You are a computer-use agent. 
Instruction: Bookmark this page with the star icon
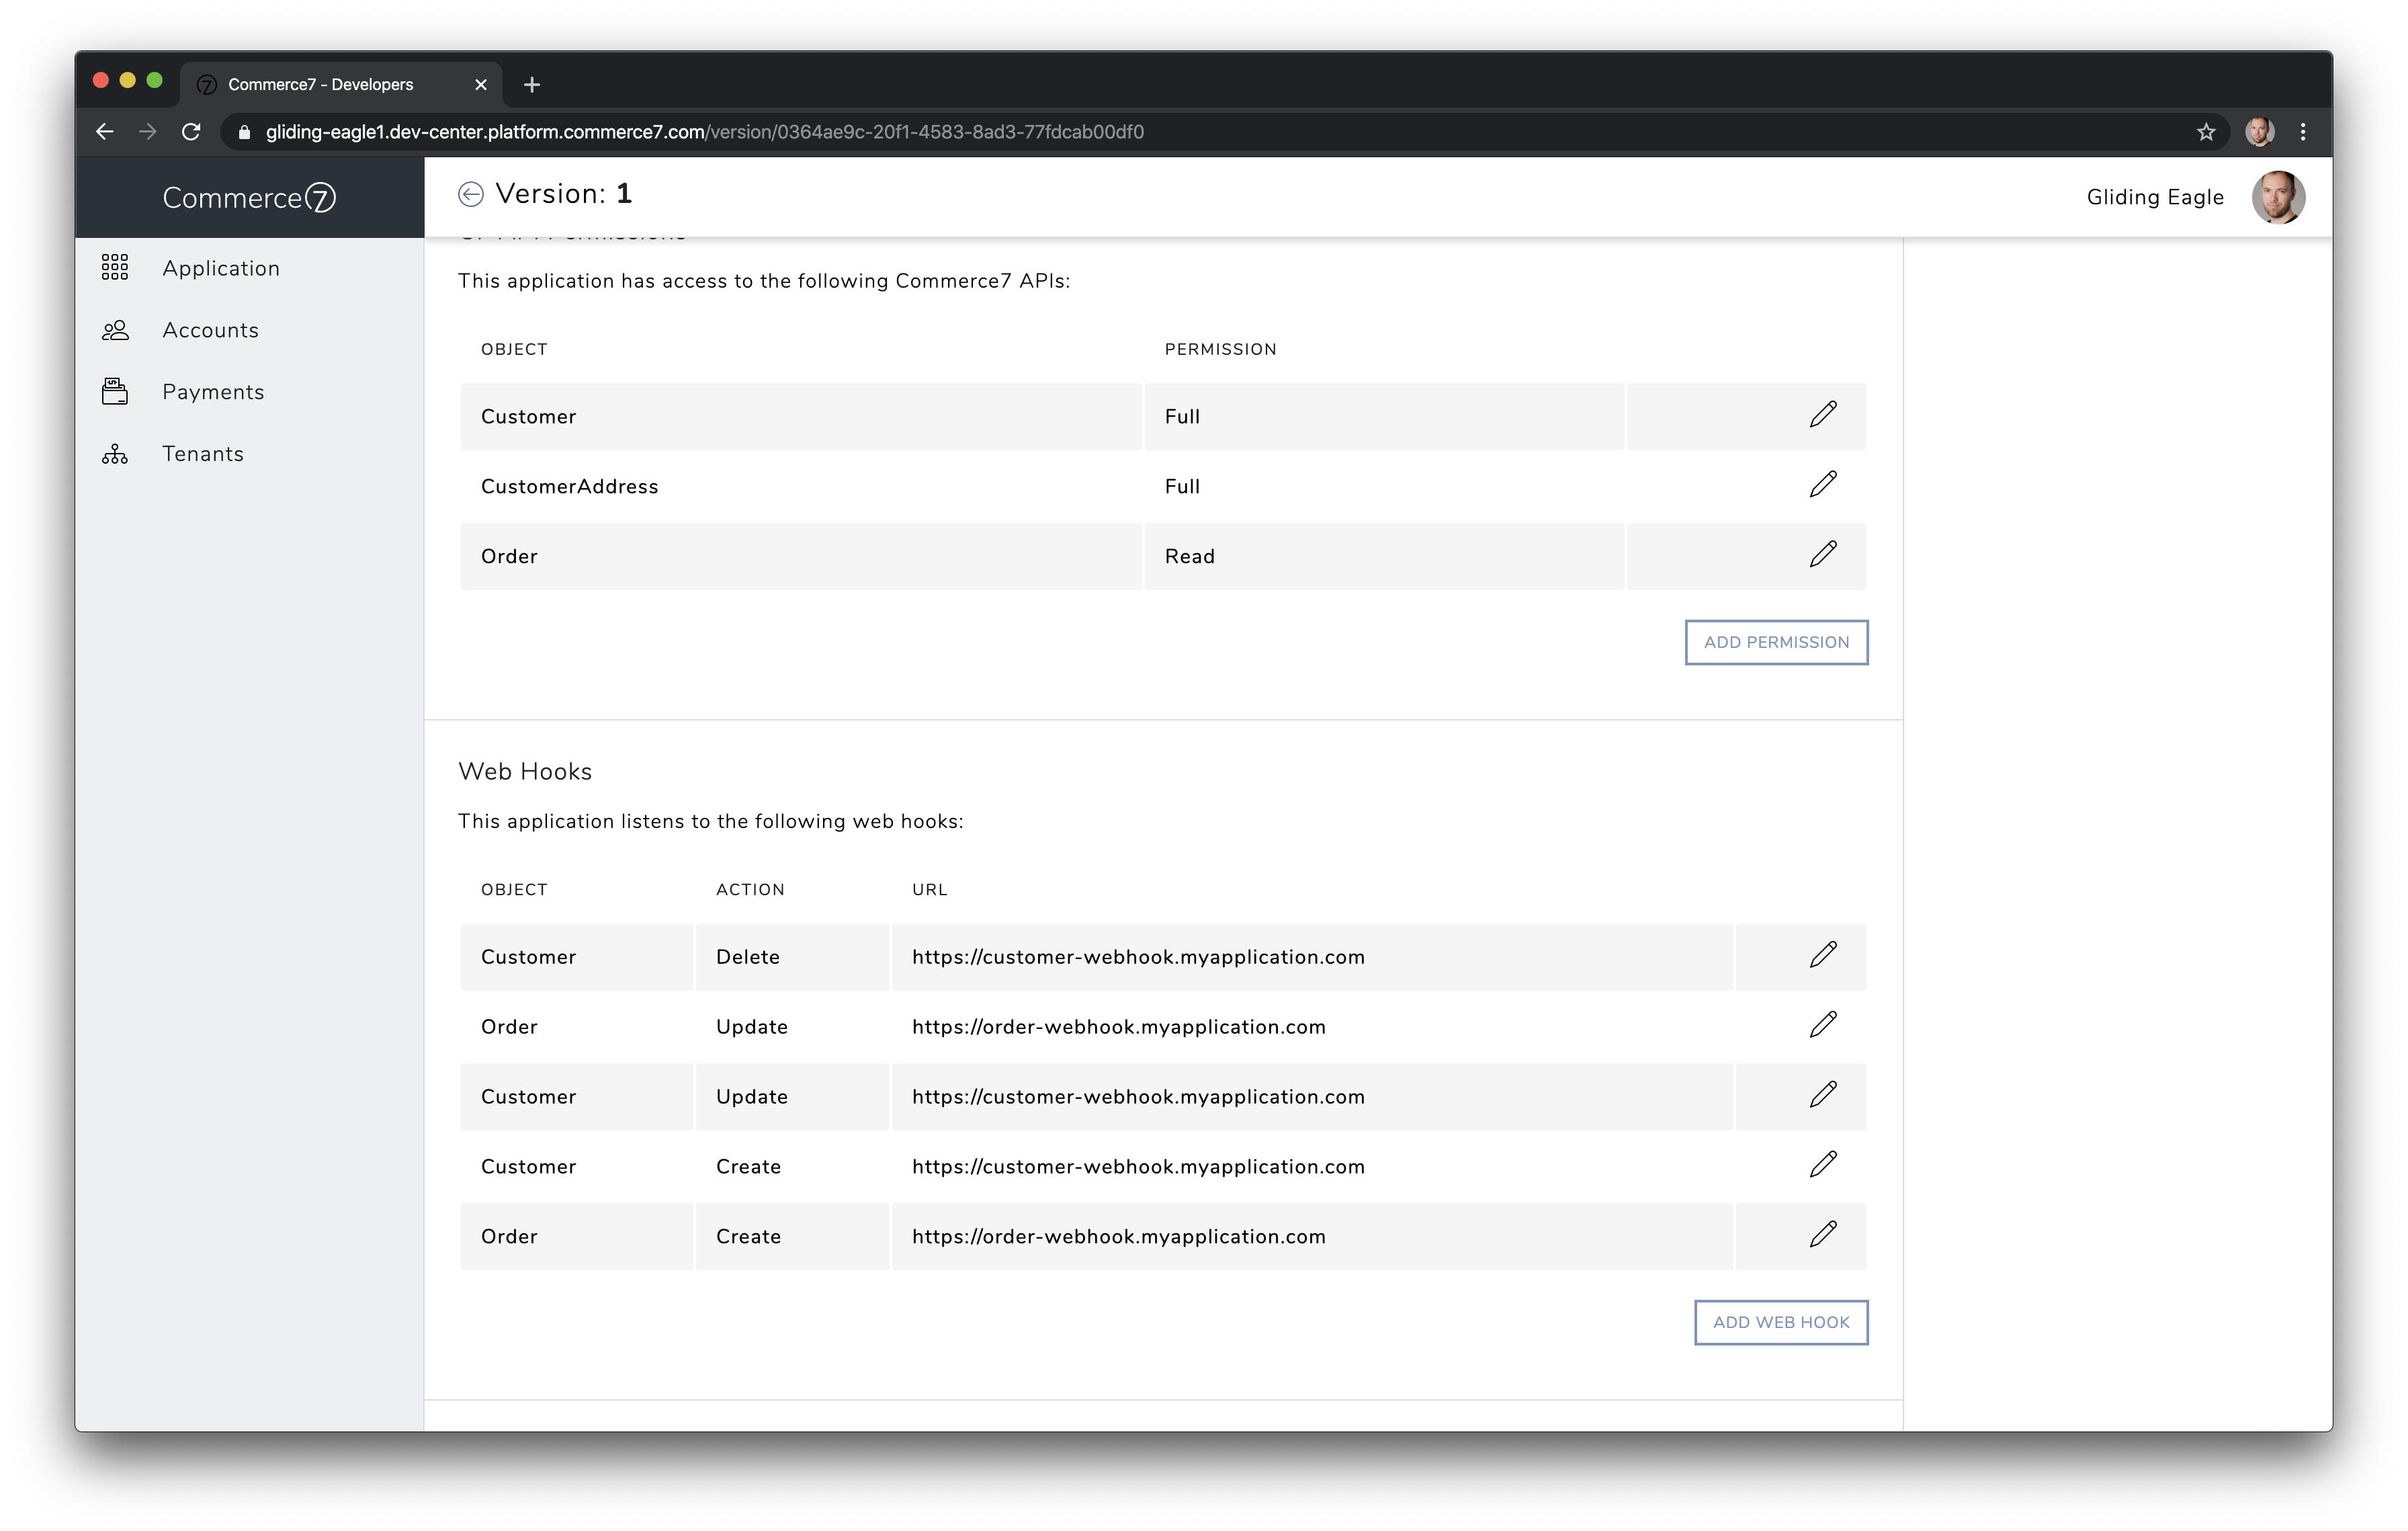2205,132
